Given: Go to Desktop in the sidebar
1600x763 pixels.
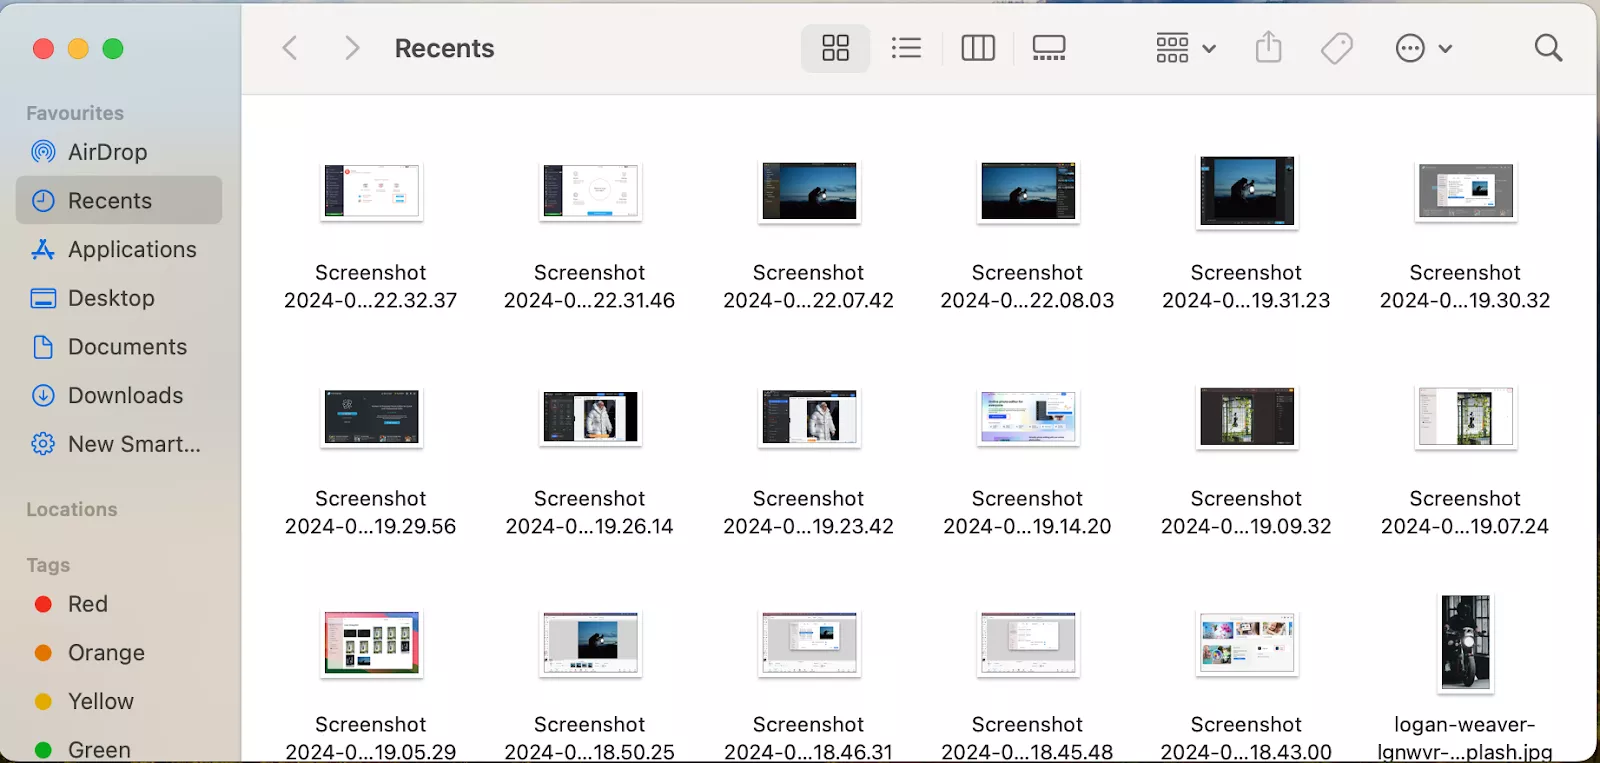Looking at the screenshot, I should [111, 298].
